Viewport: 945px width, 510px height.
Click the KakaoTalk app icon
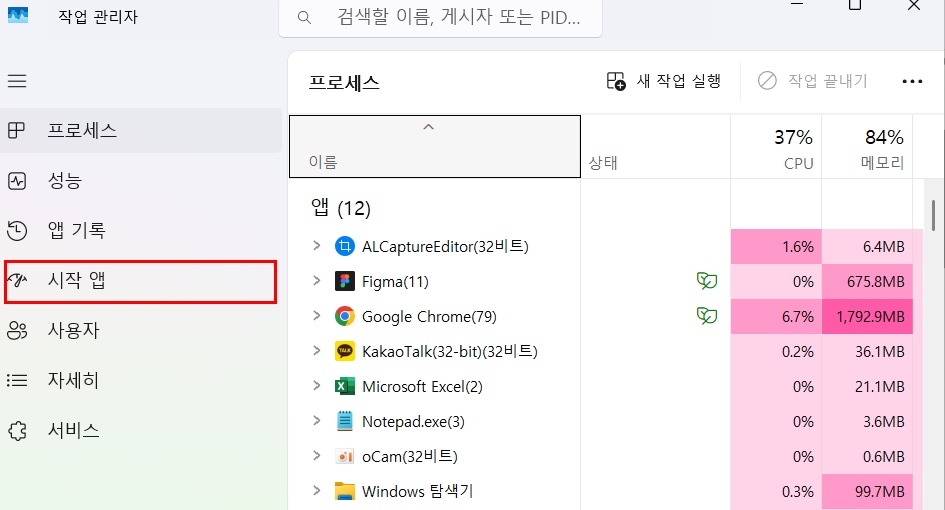tap(345, 351)
